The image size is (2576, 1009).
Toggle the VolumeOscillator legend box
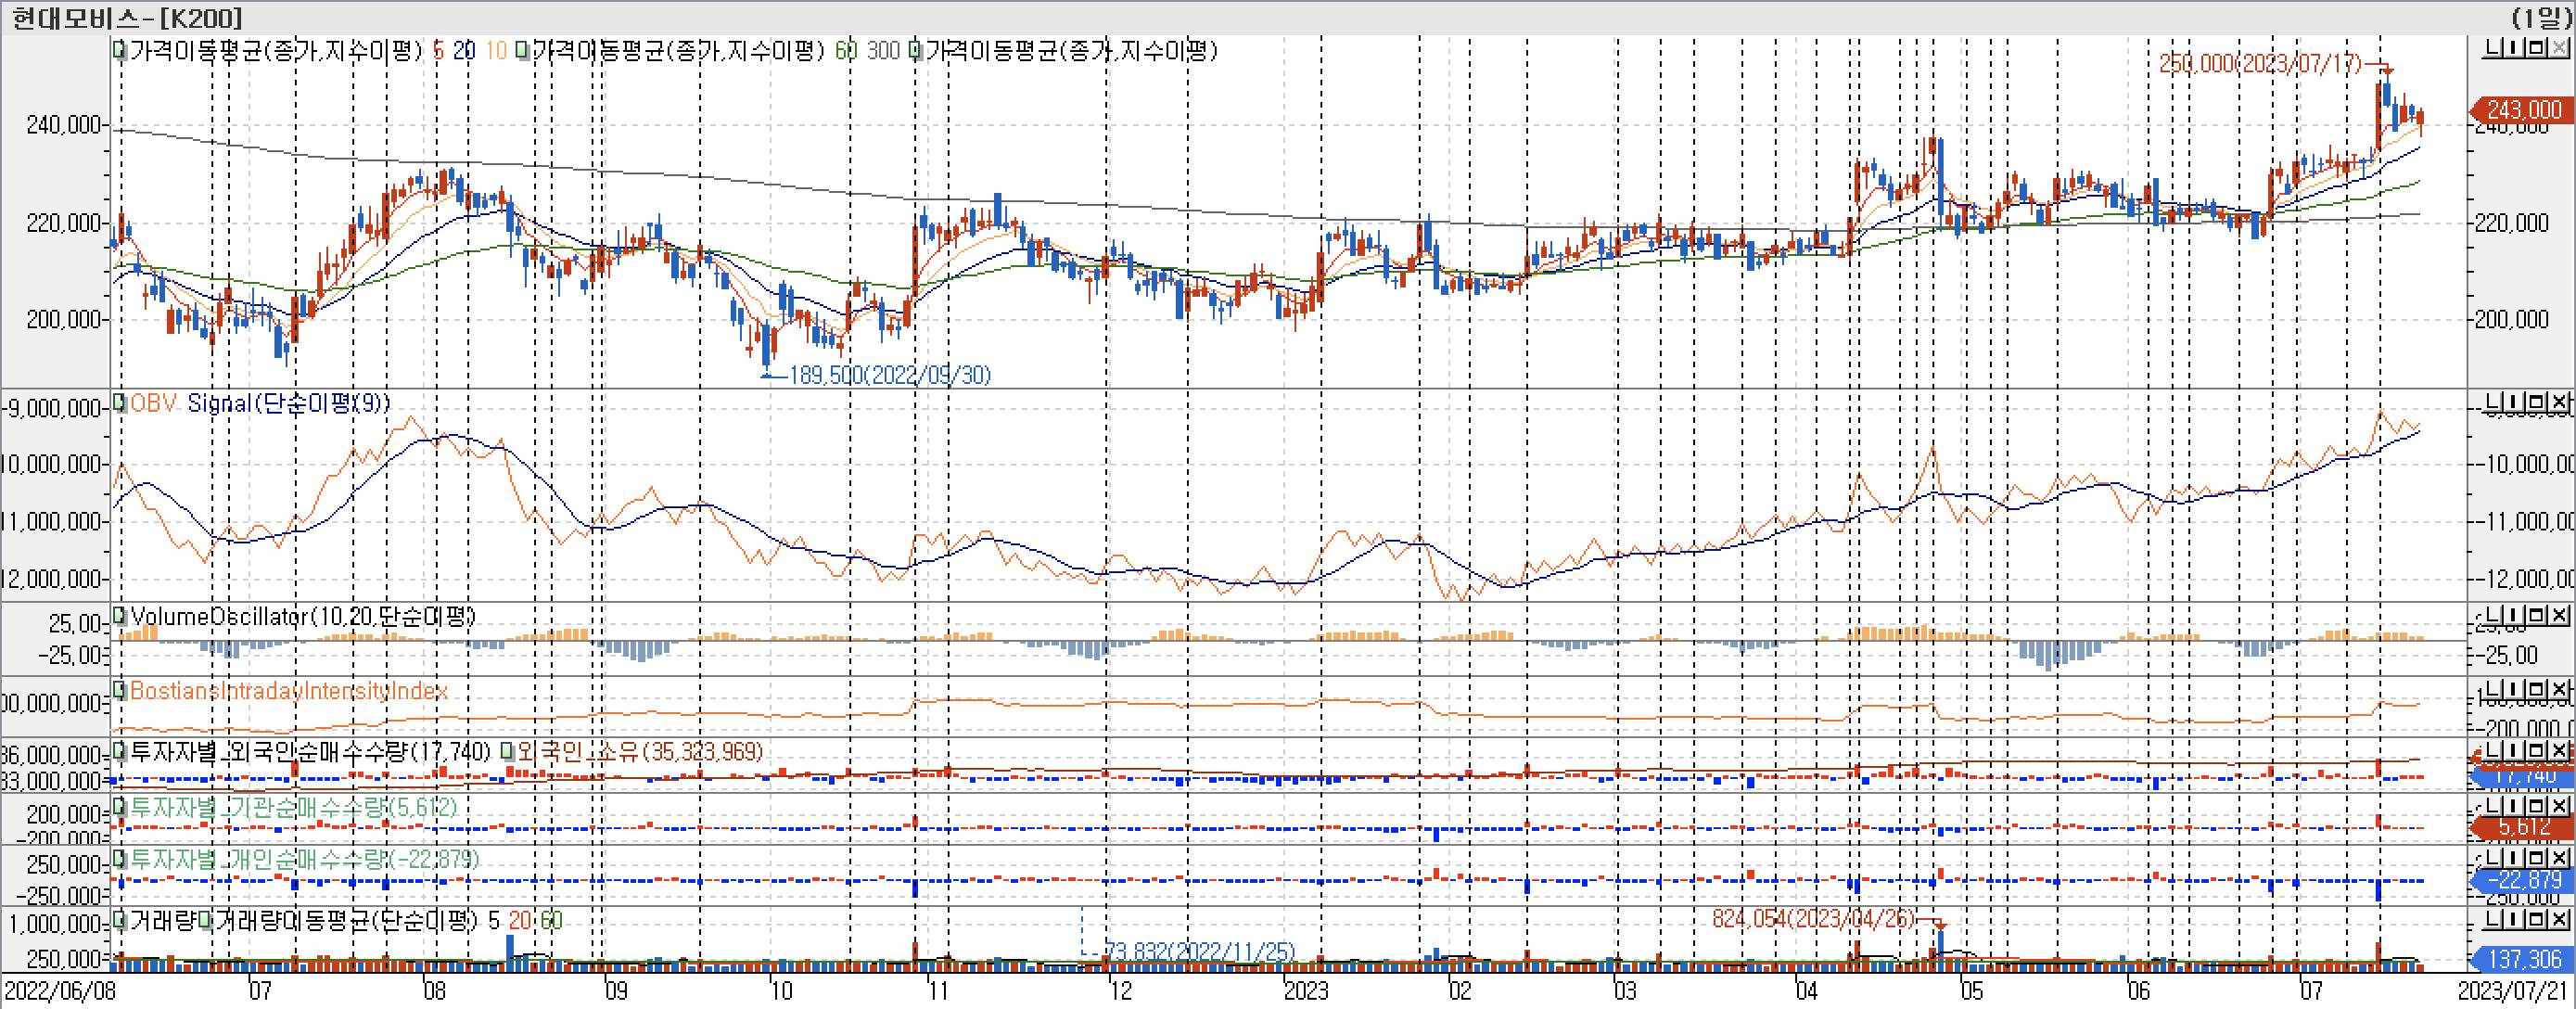click(x=119, y=615)
